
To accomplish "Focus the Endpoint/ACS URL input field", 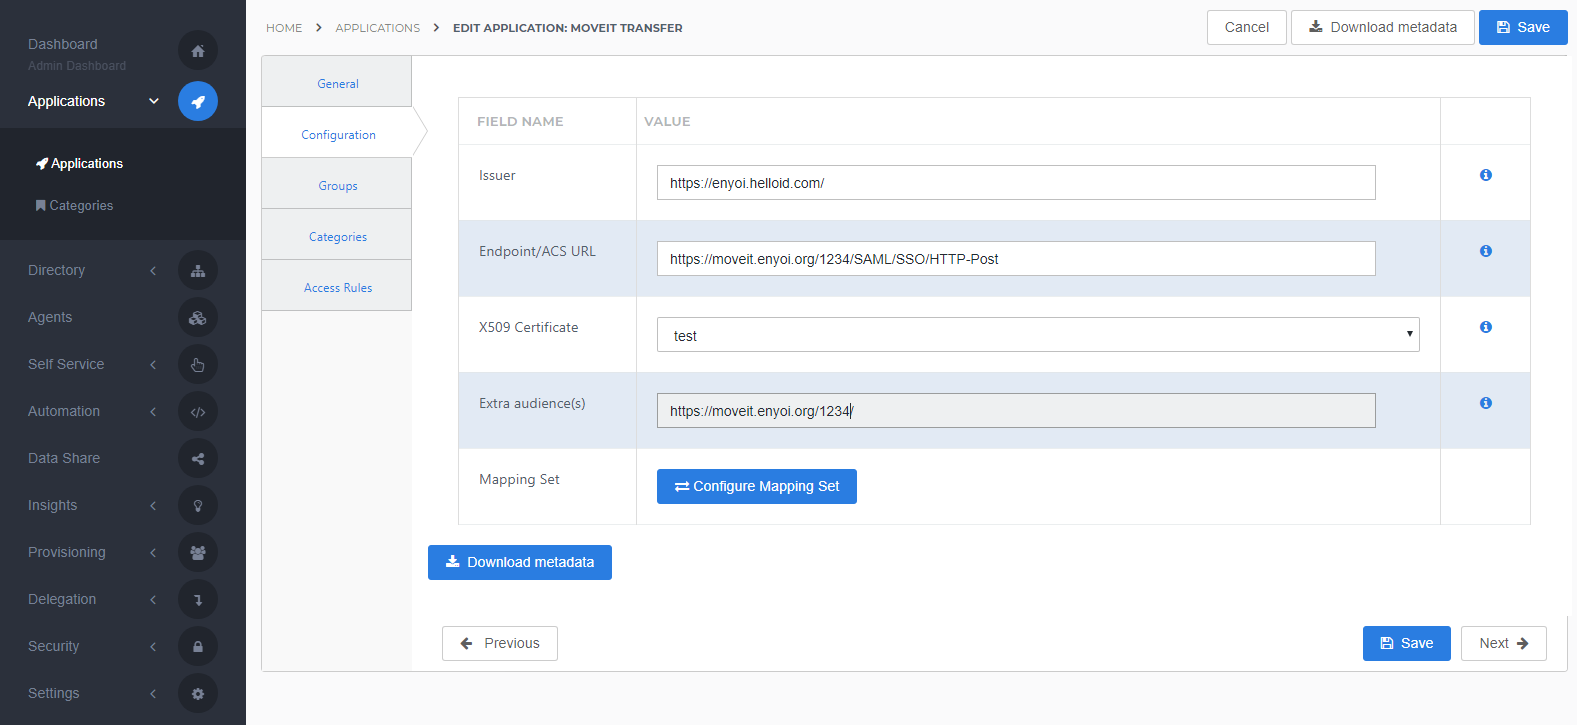I will click(1016, 258).
